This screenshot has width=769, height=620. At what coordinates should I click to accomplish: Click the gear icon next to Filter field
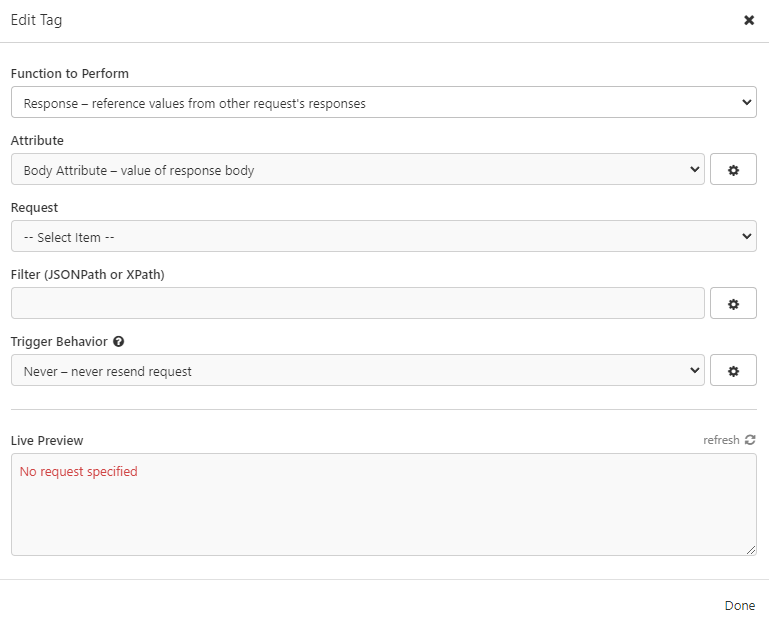[x=733, y=303]
